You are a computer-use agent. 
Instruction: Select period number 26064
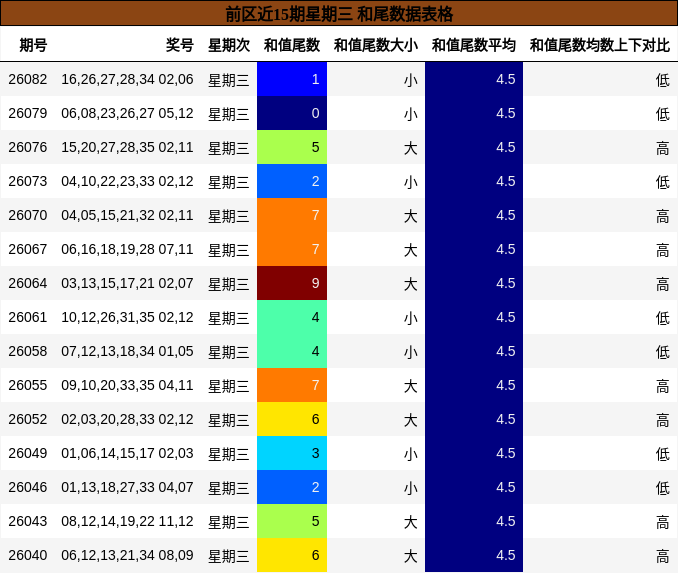(x=28, y=283)
